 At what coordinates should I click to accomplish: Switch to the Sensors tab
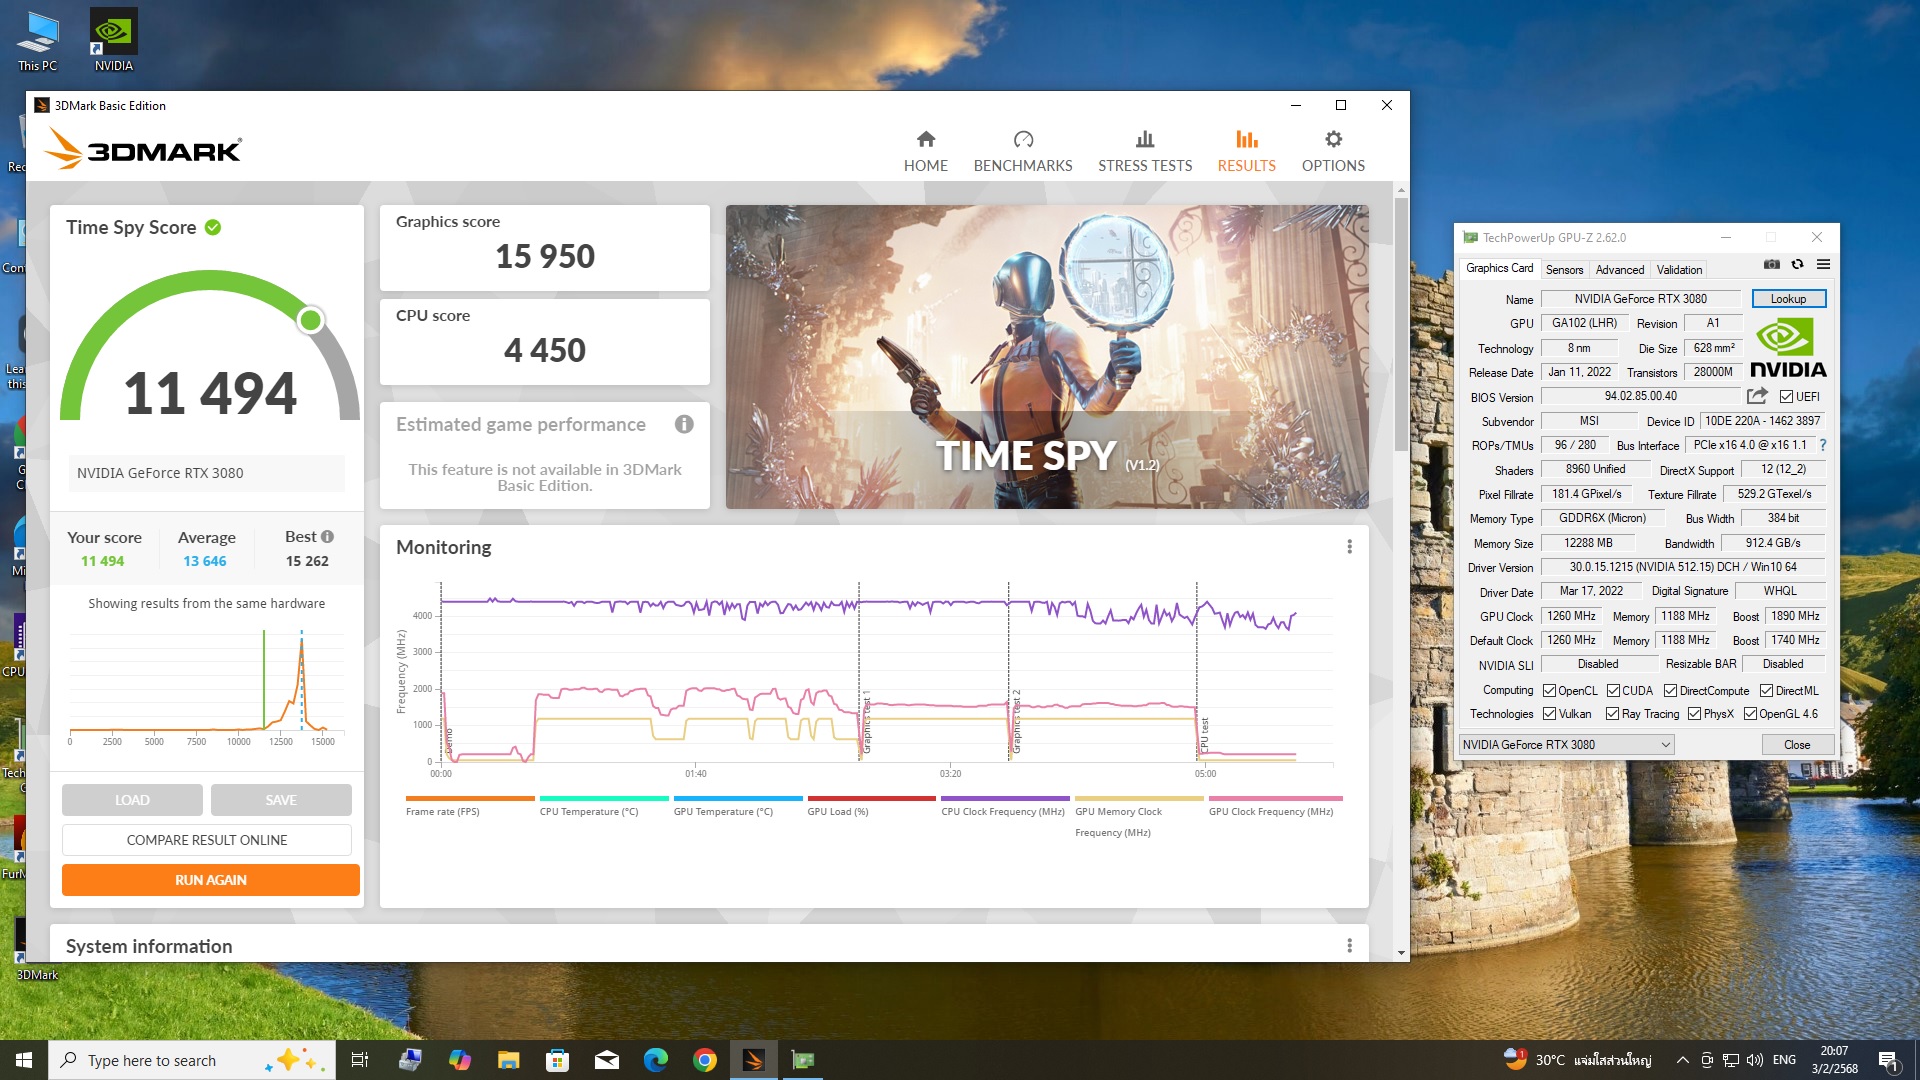(1564, 270)
